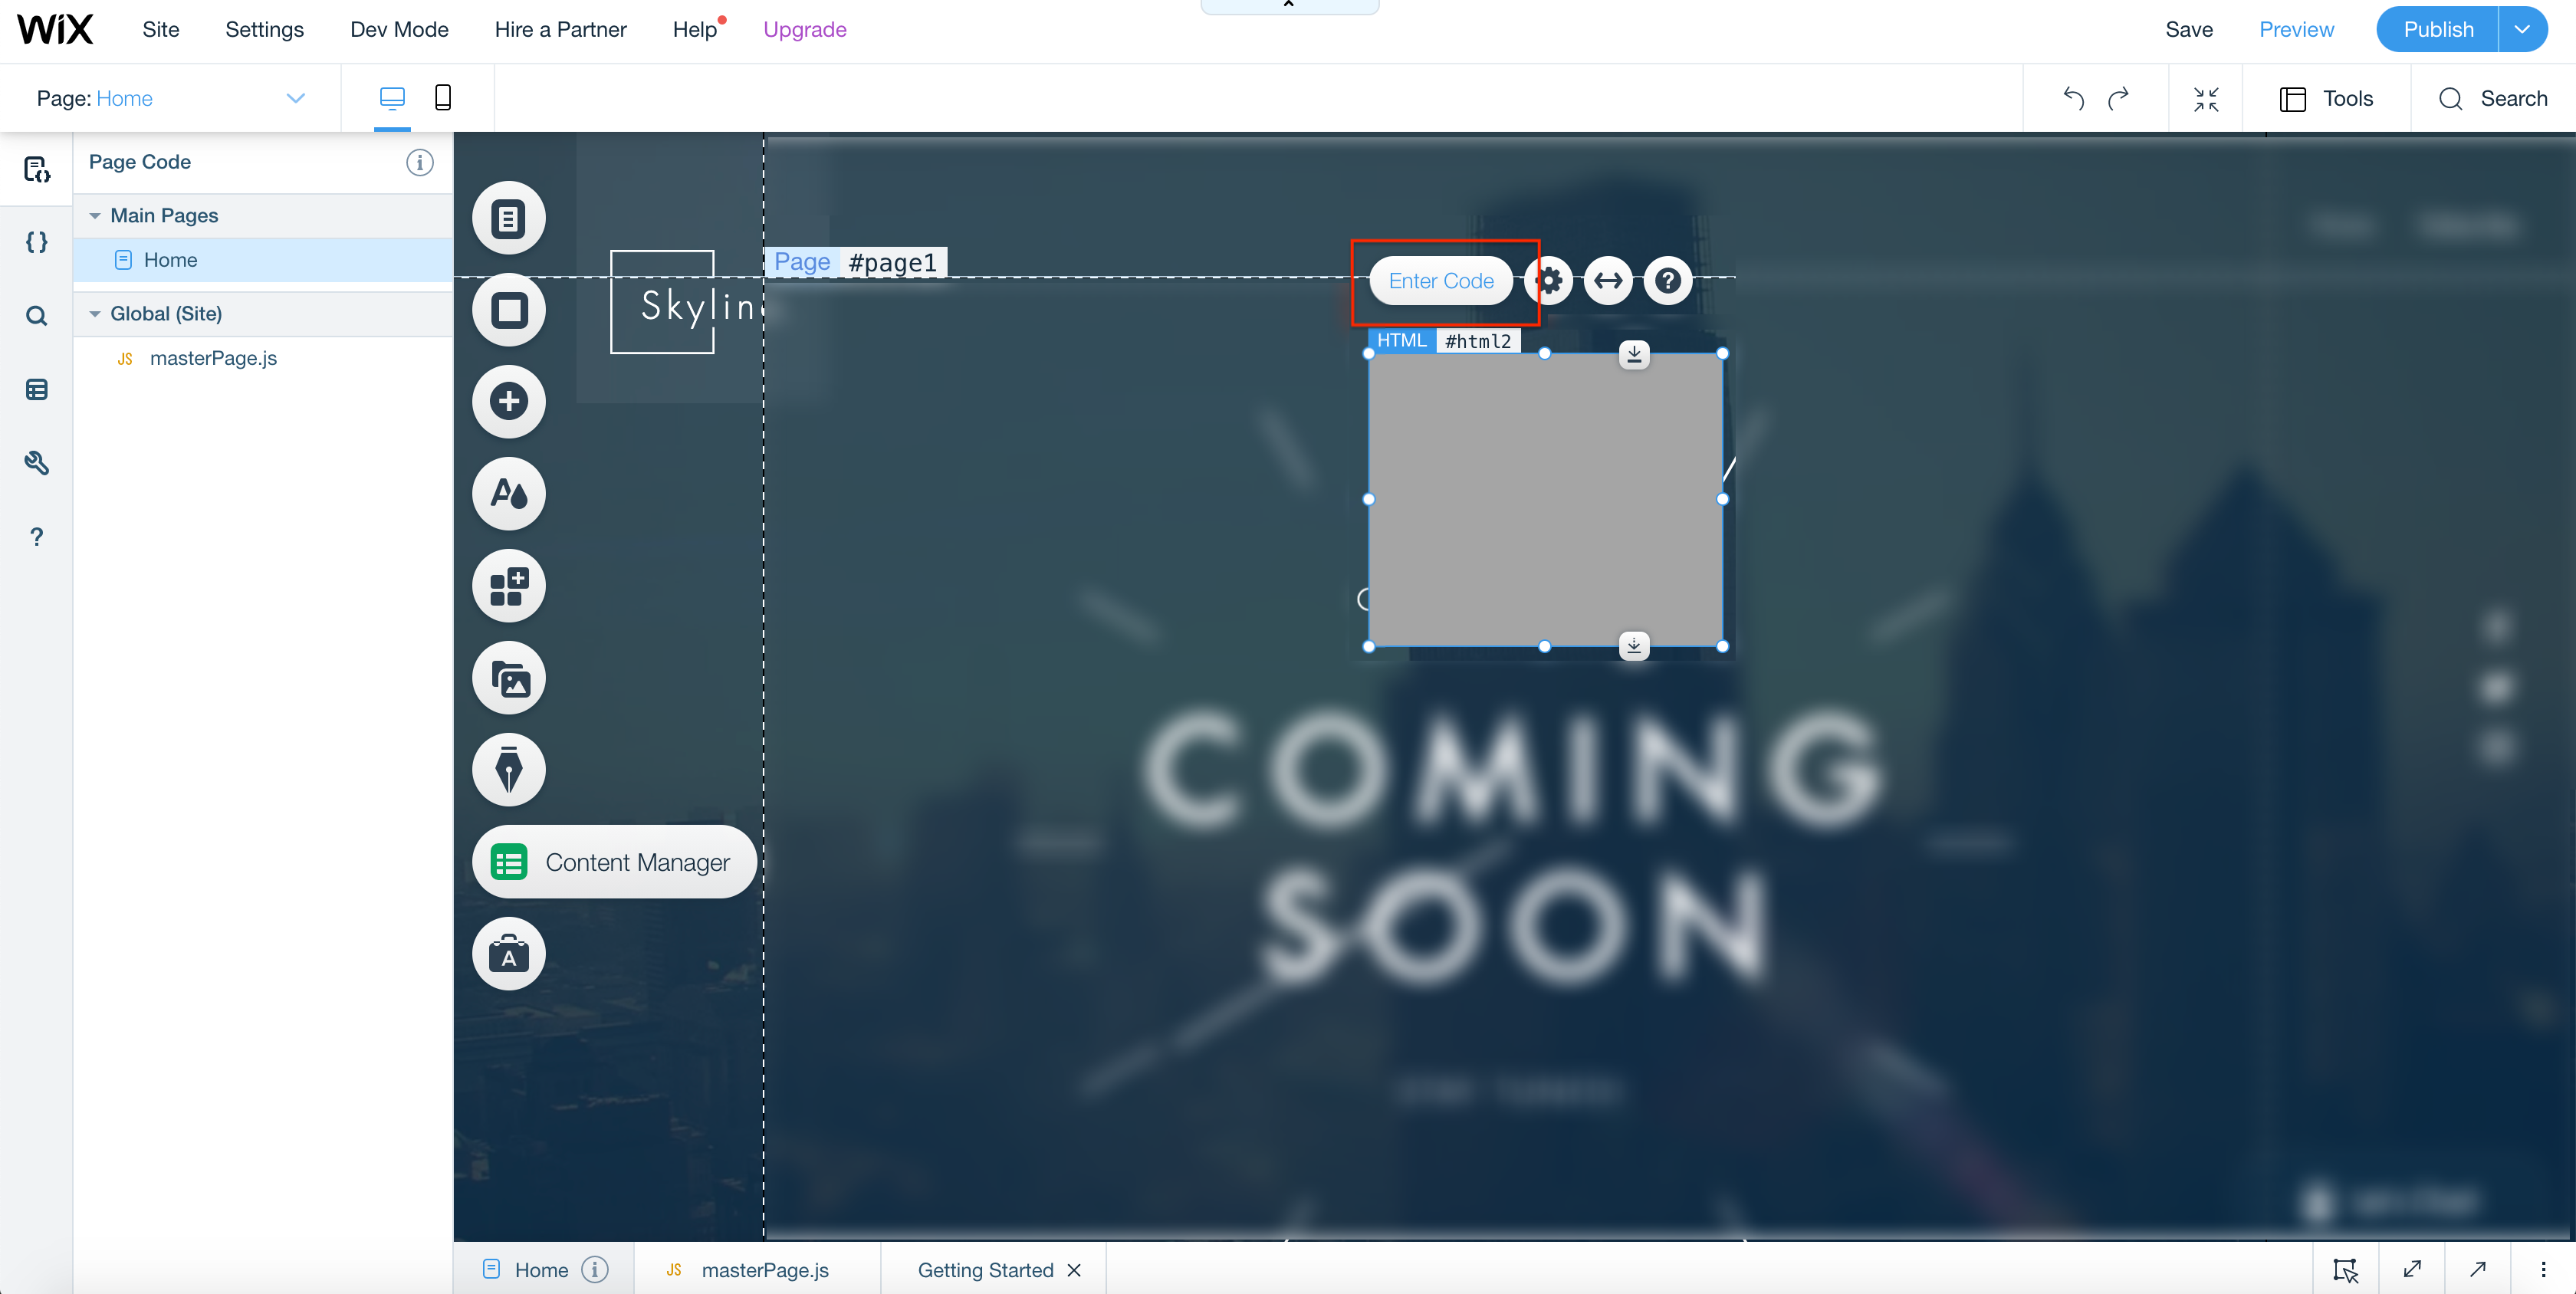Select masterPage.js in the file tree
Image resolution: width=2576 pixels, height=1294 pixels.
coord(213,358)
